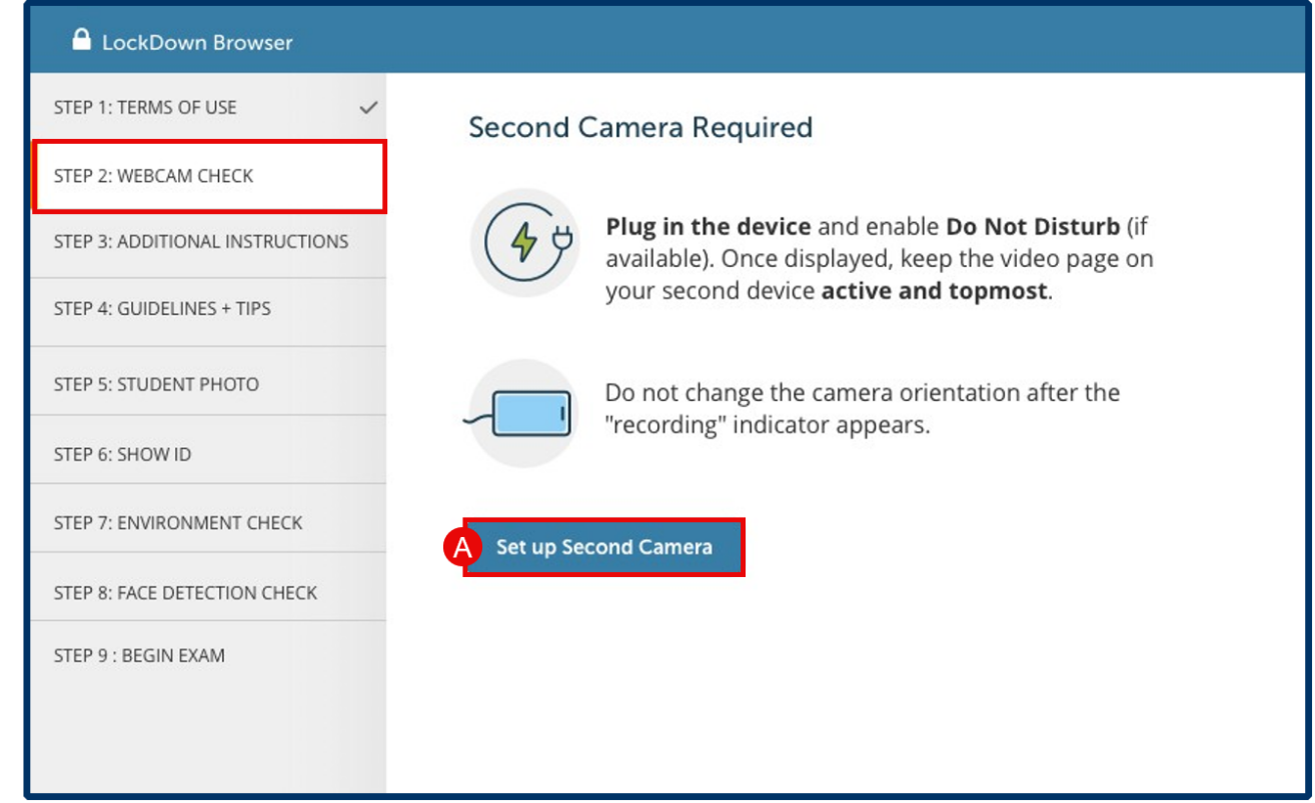Select Step 8: Face Detection Check
The width and height of the screenshot is (1315, 803).
point(208,589)
